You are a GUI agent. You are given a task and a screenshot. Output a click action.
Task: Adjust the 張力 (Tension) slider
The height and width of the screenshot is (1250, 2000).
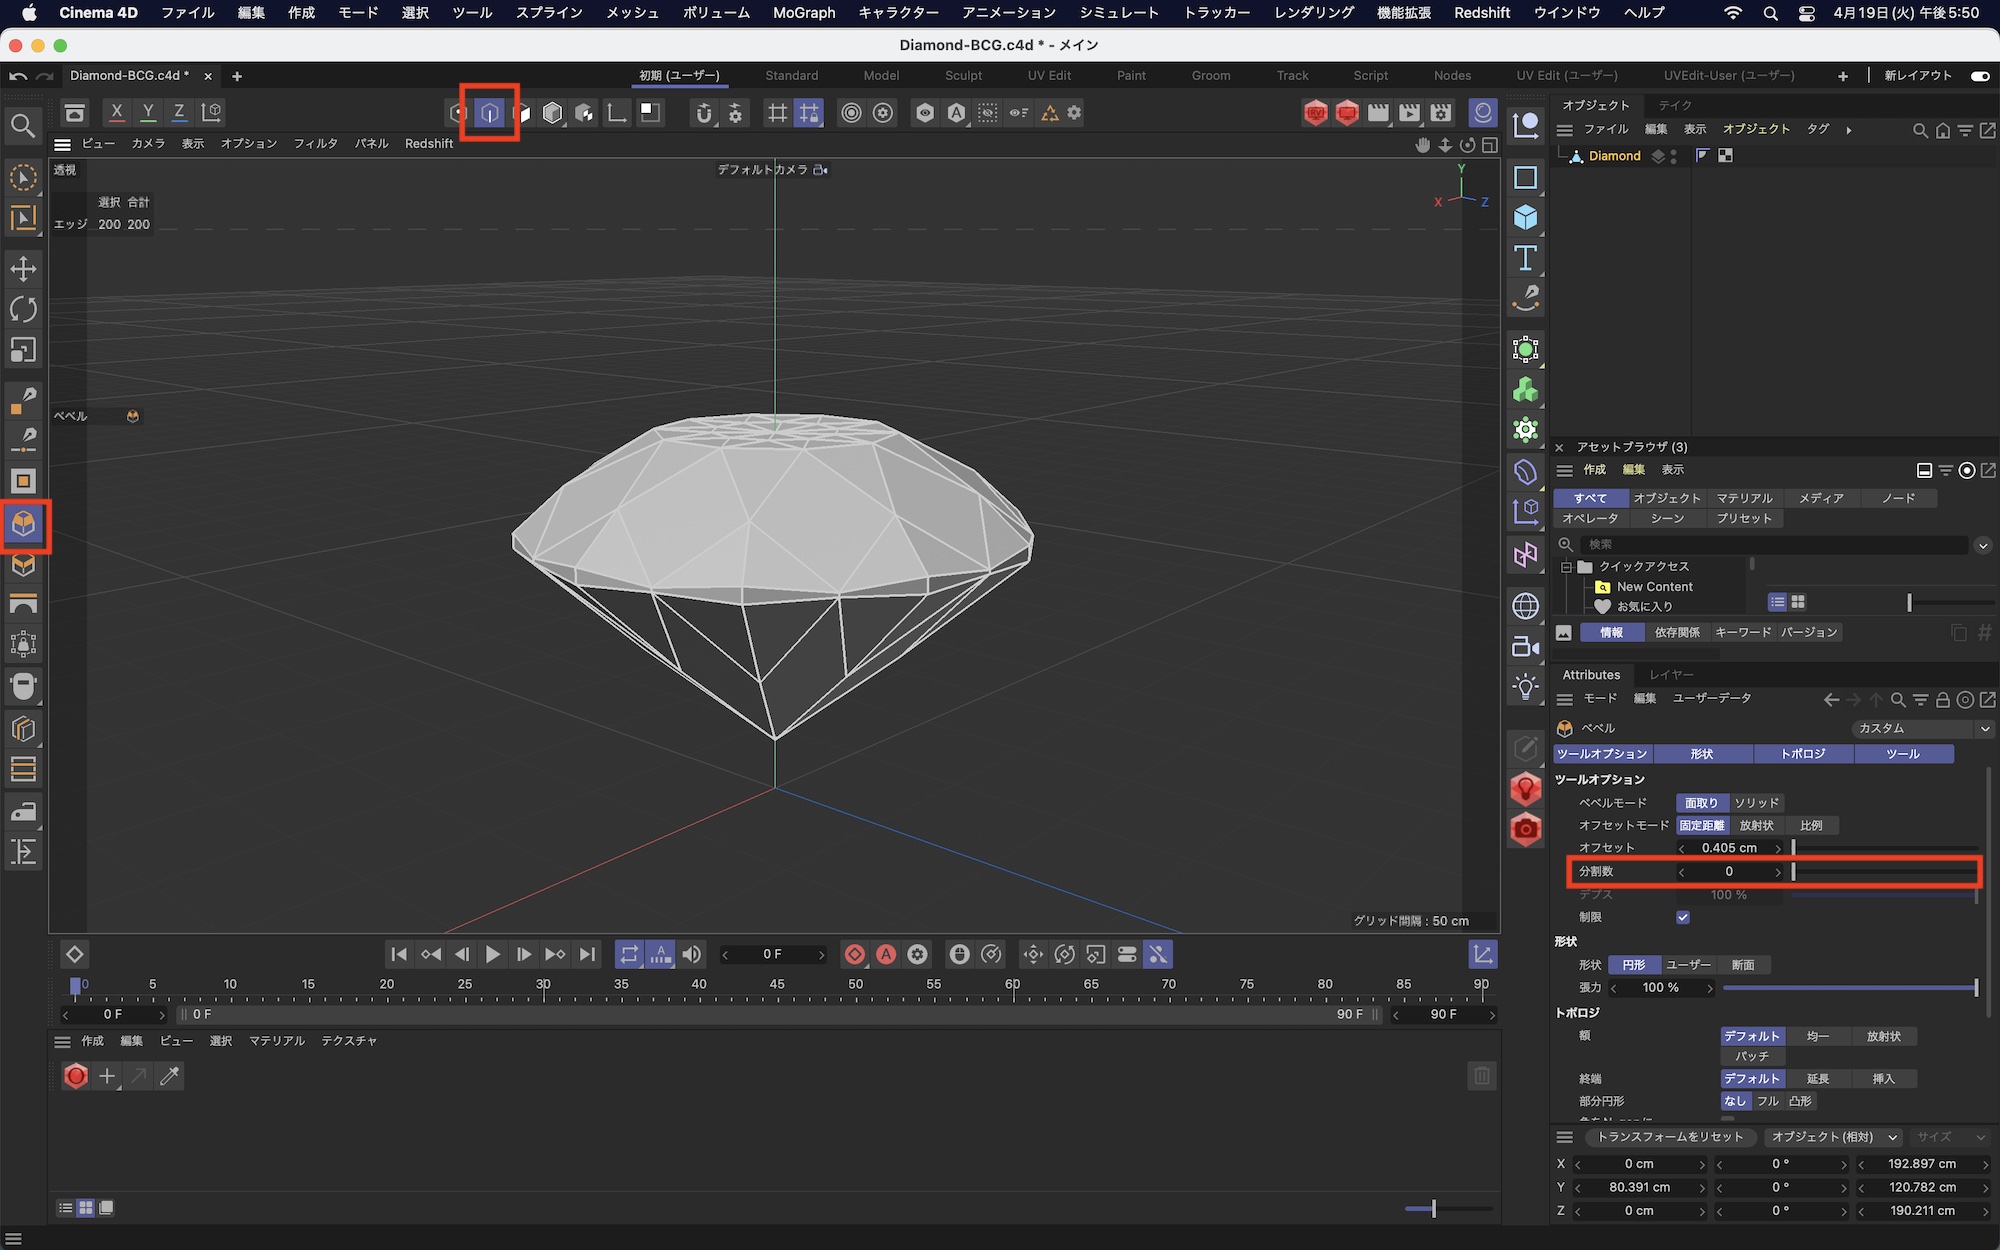pyautogui.click(x=1849, y=988)
